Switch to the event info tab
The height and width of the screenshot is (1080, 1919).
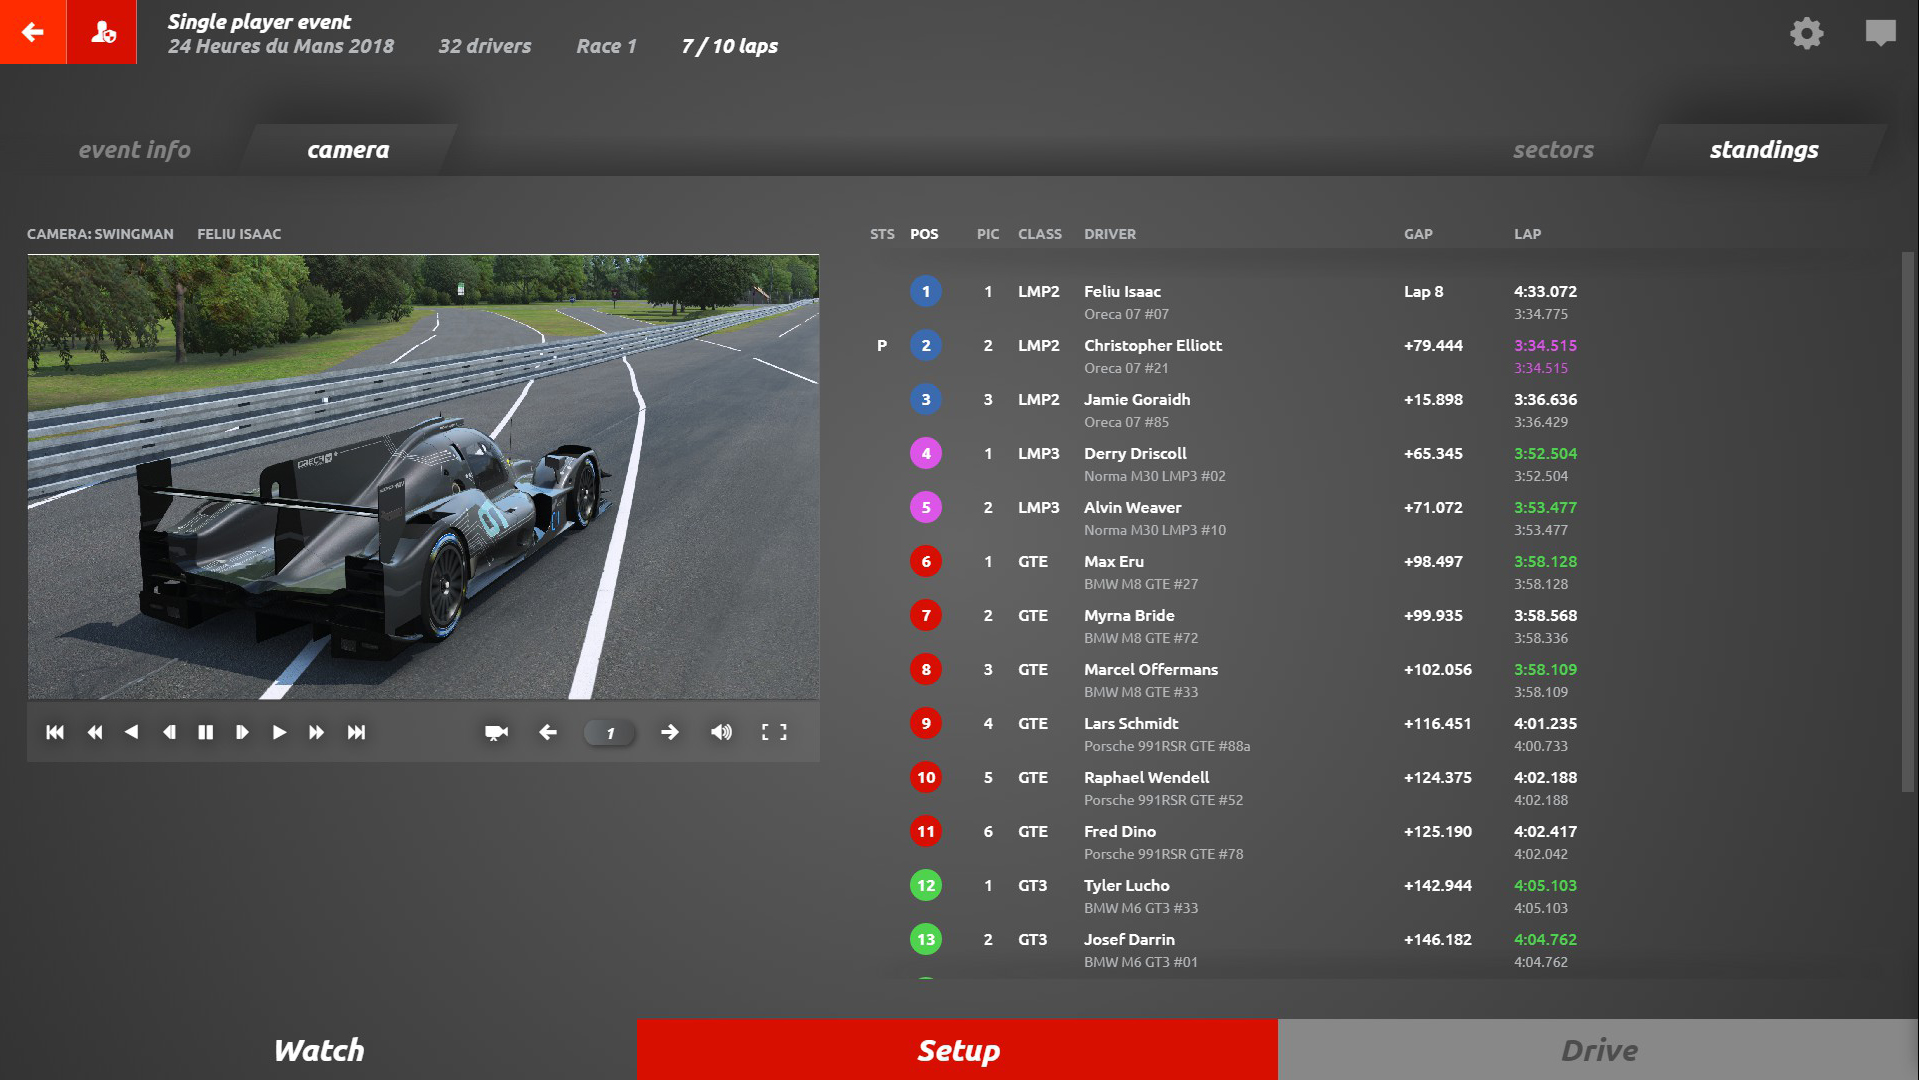[x=135, y=150]
